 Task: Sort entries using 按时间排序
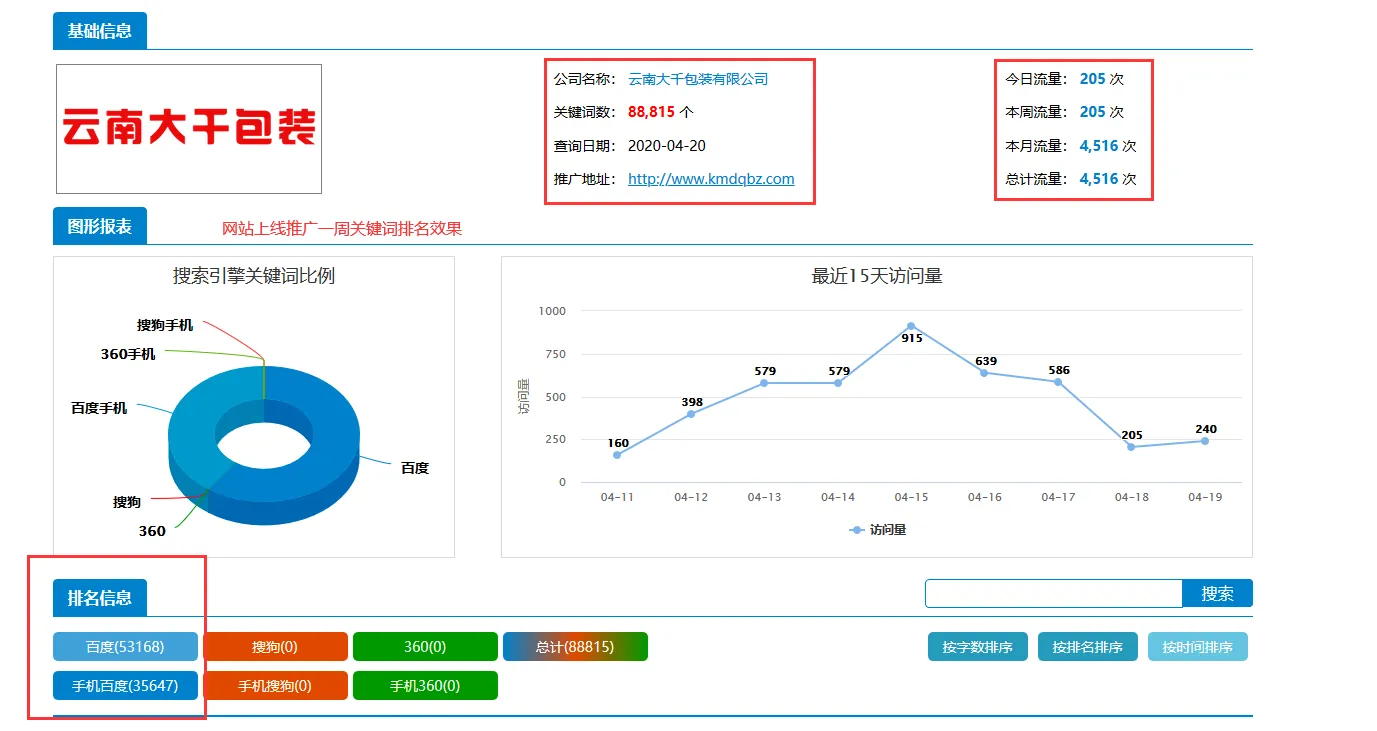[1197, 646]
